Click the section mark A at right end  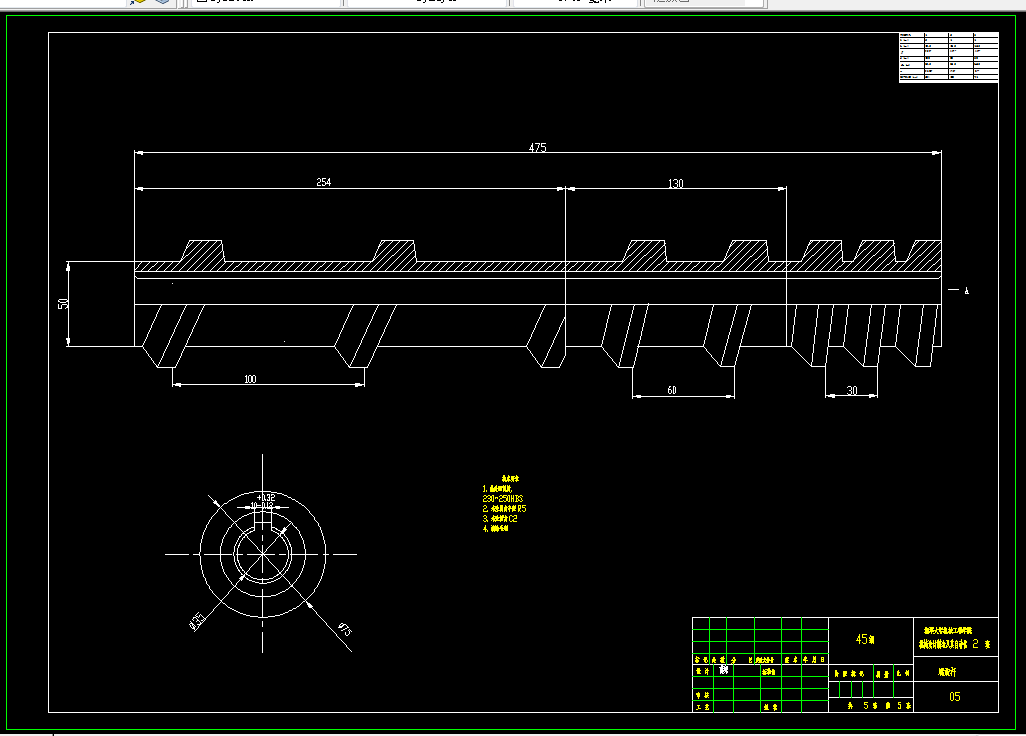coord(966,290)
